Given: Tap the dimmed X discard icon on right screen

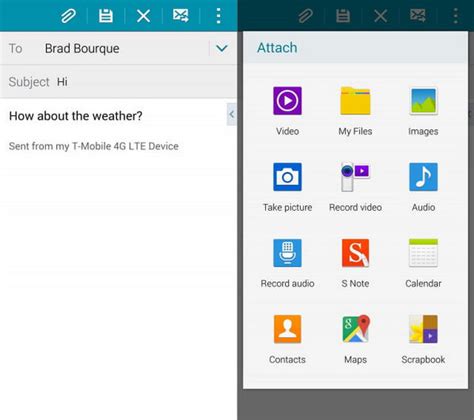Looking at the screenshot, I should (381, 16).
